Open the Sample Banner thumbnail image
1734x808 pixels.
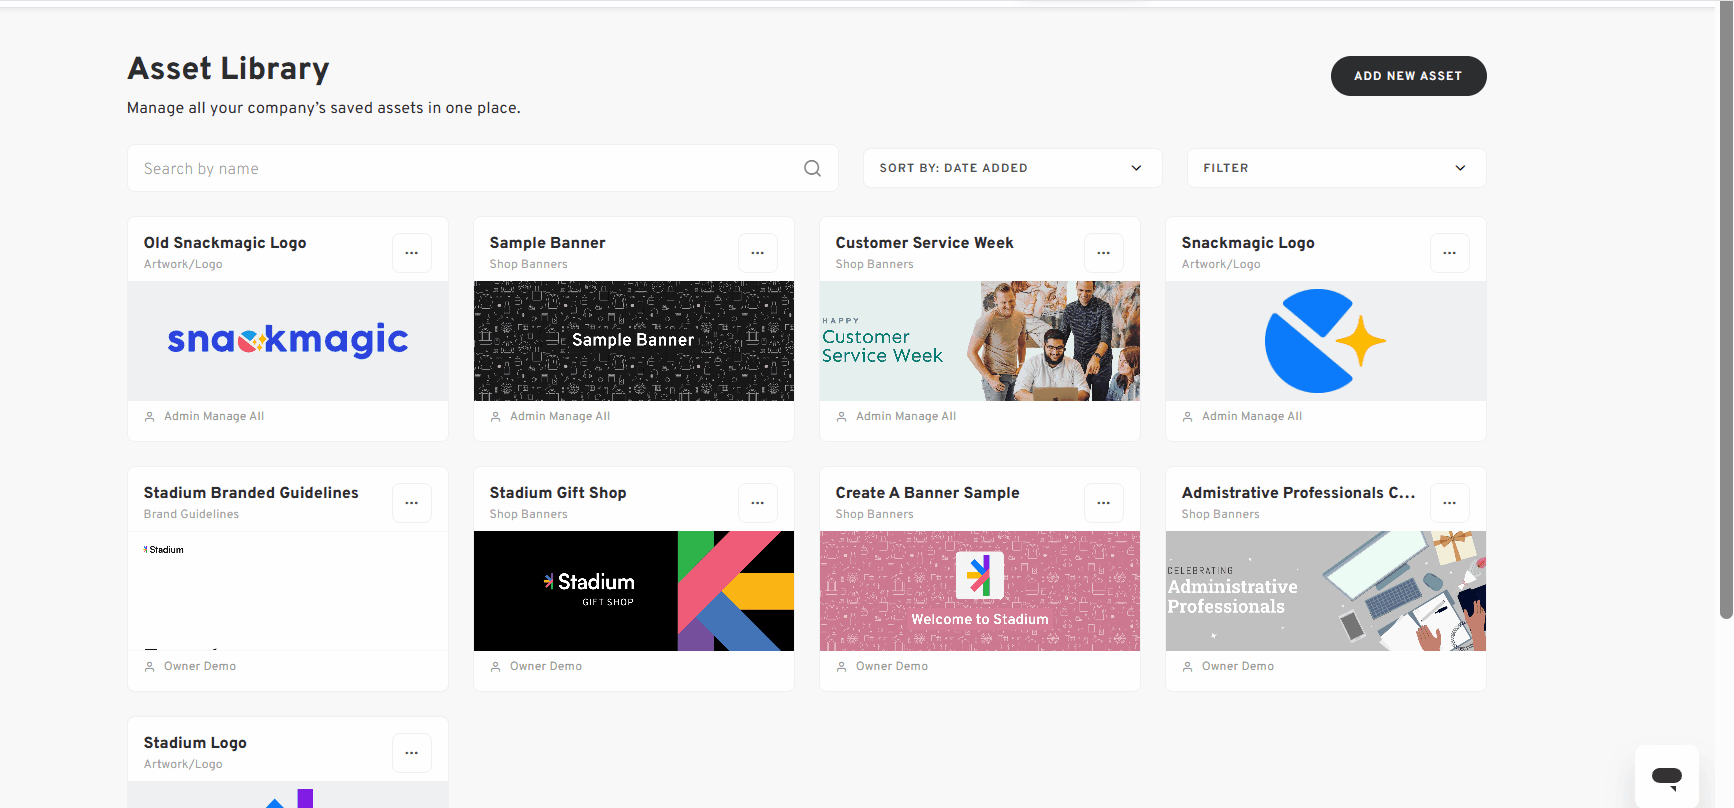tap(634, 341)
